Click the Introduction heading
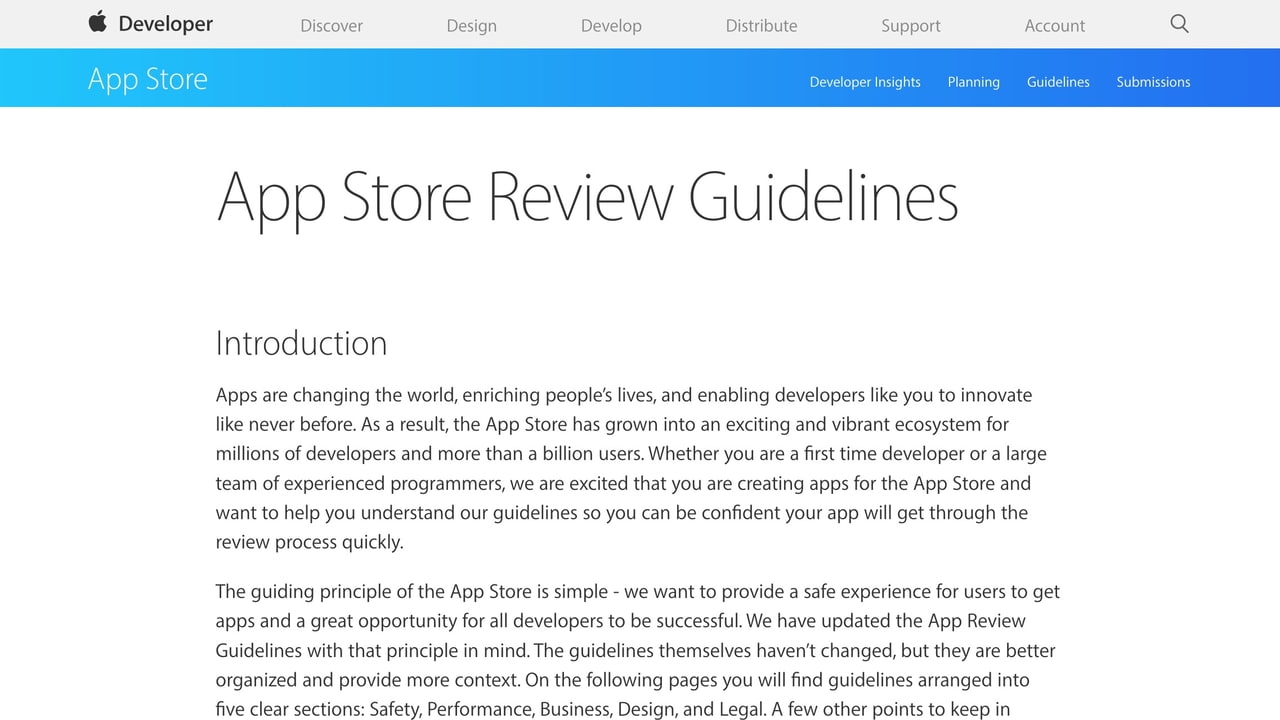Screen dimensions: 1280x720 click(x=301, y=343)
